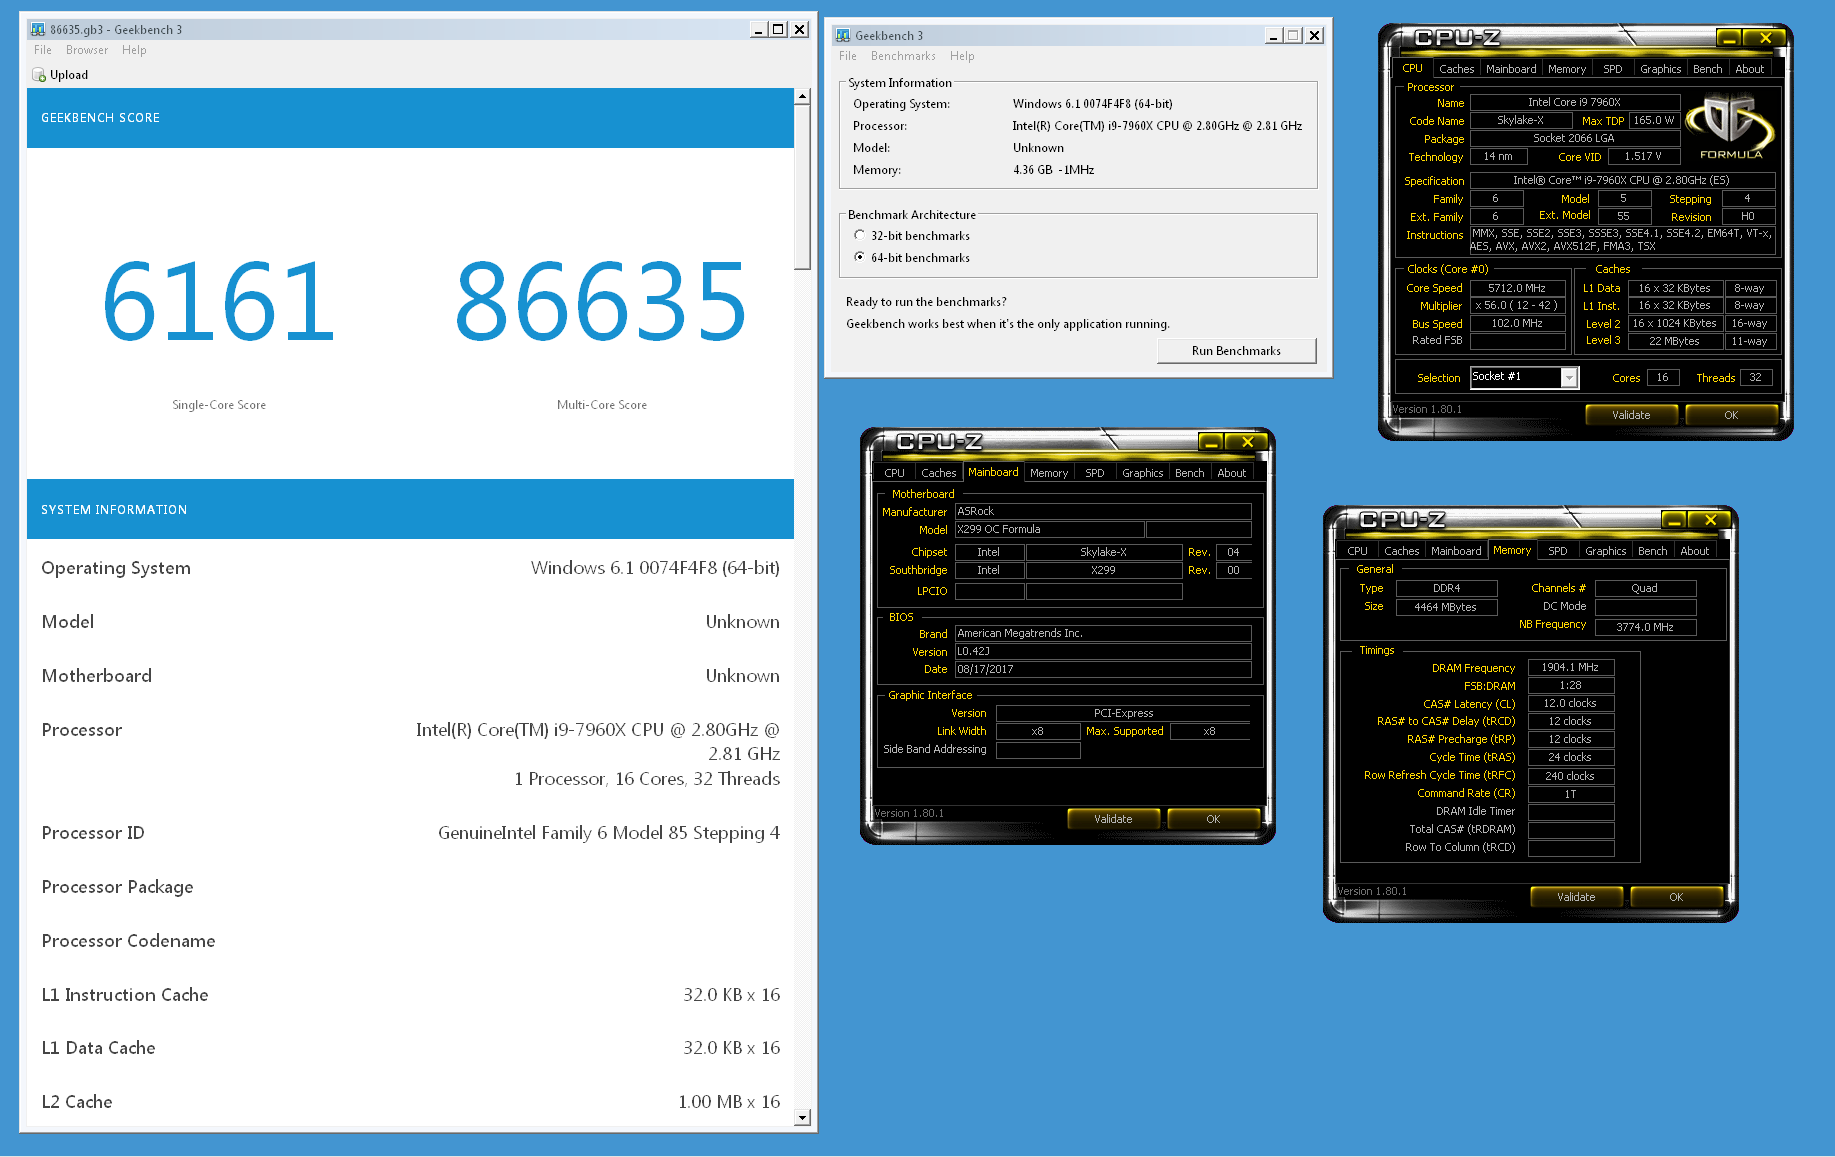
Task: Click the ROG Formula logo in CPU-Z CPU window
Action: pos(1730,126)
